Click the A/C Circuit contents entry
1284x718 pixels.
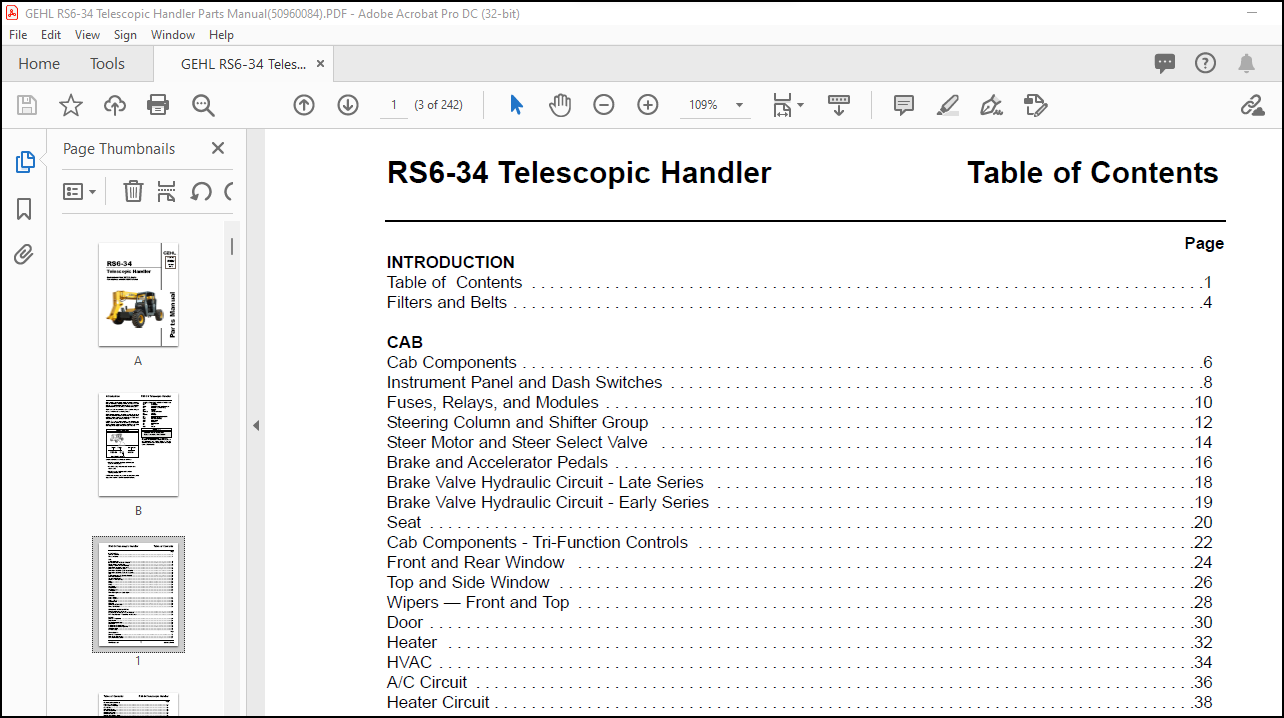[x=799, y=682]
